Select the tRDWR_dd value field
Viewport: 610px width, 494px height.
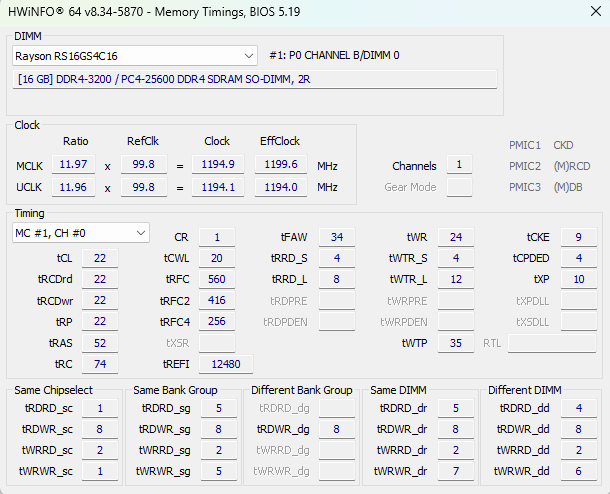(x=579, y=429)
